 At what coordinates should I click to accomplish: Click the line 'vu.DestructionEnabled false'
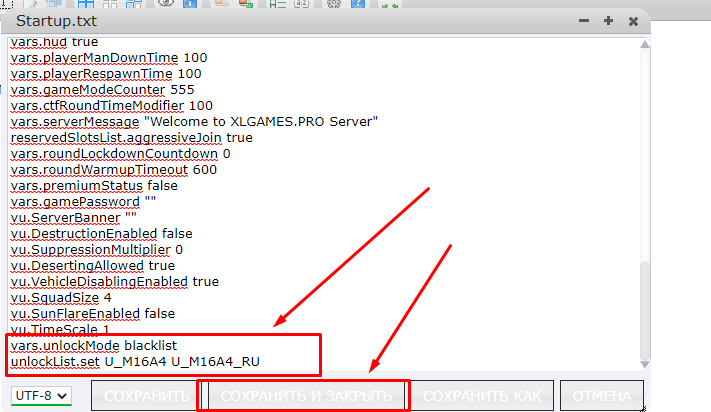pyautogui.click(x=102, y=233)
